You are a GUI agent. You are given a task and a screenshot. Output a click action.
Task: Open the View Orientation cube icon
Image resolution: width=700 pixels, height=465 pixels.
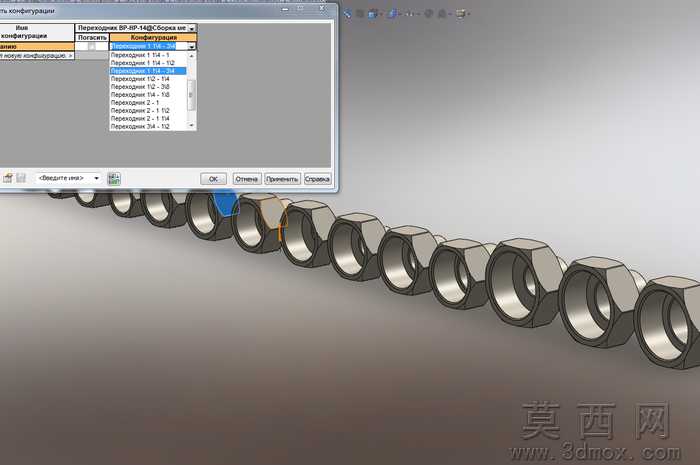372,14
